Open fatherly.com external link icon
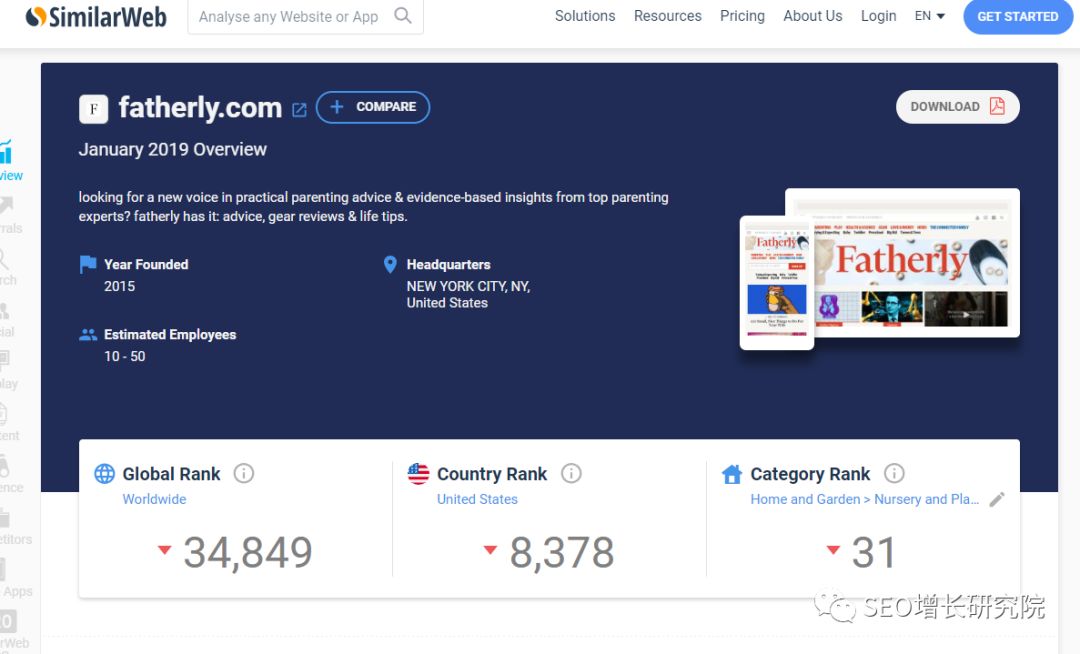1080x654 pixels. coord(299,110)
